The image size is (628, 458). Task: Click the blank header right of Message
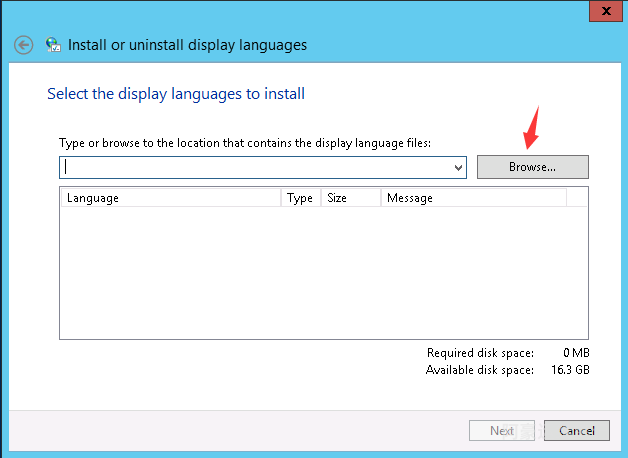pos(577,198)
